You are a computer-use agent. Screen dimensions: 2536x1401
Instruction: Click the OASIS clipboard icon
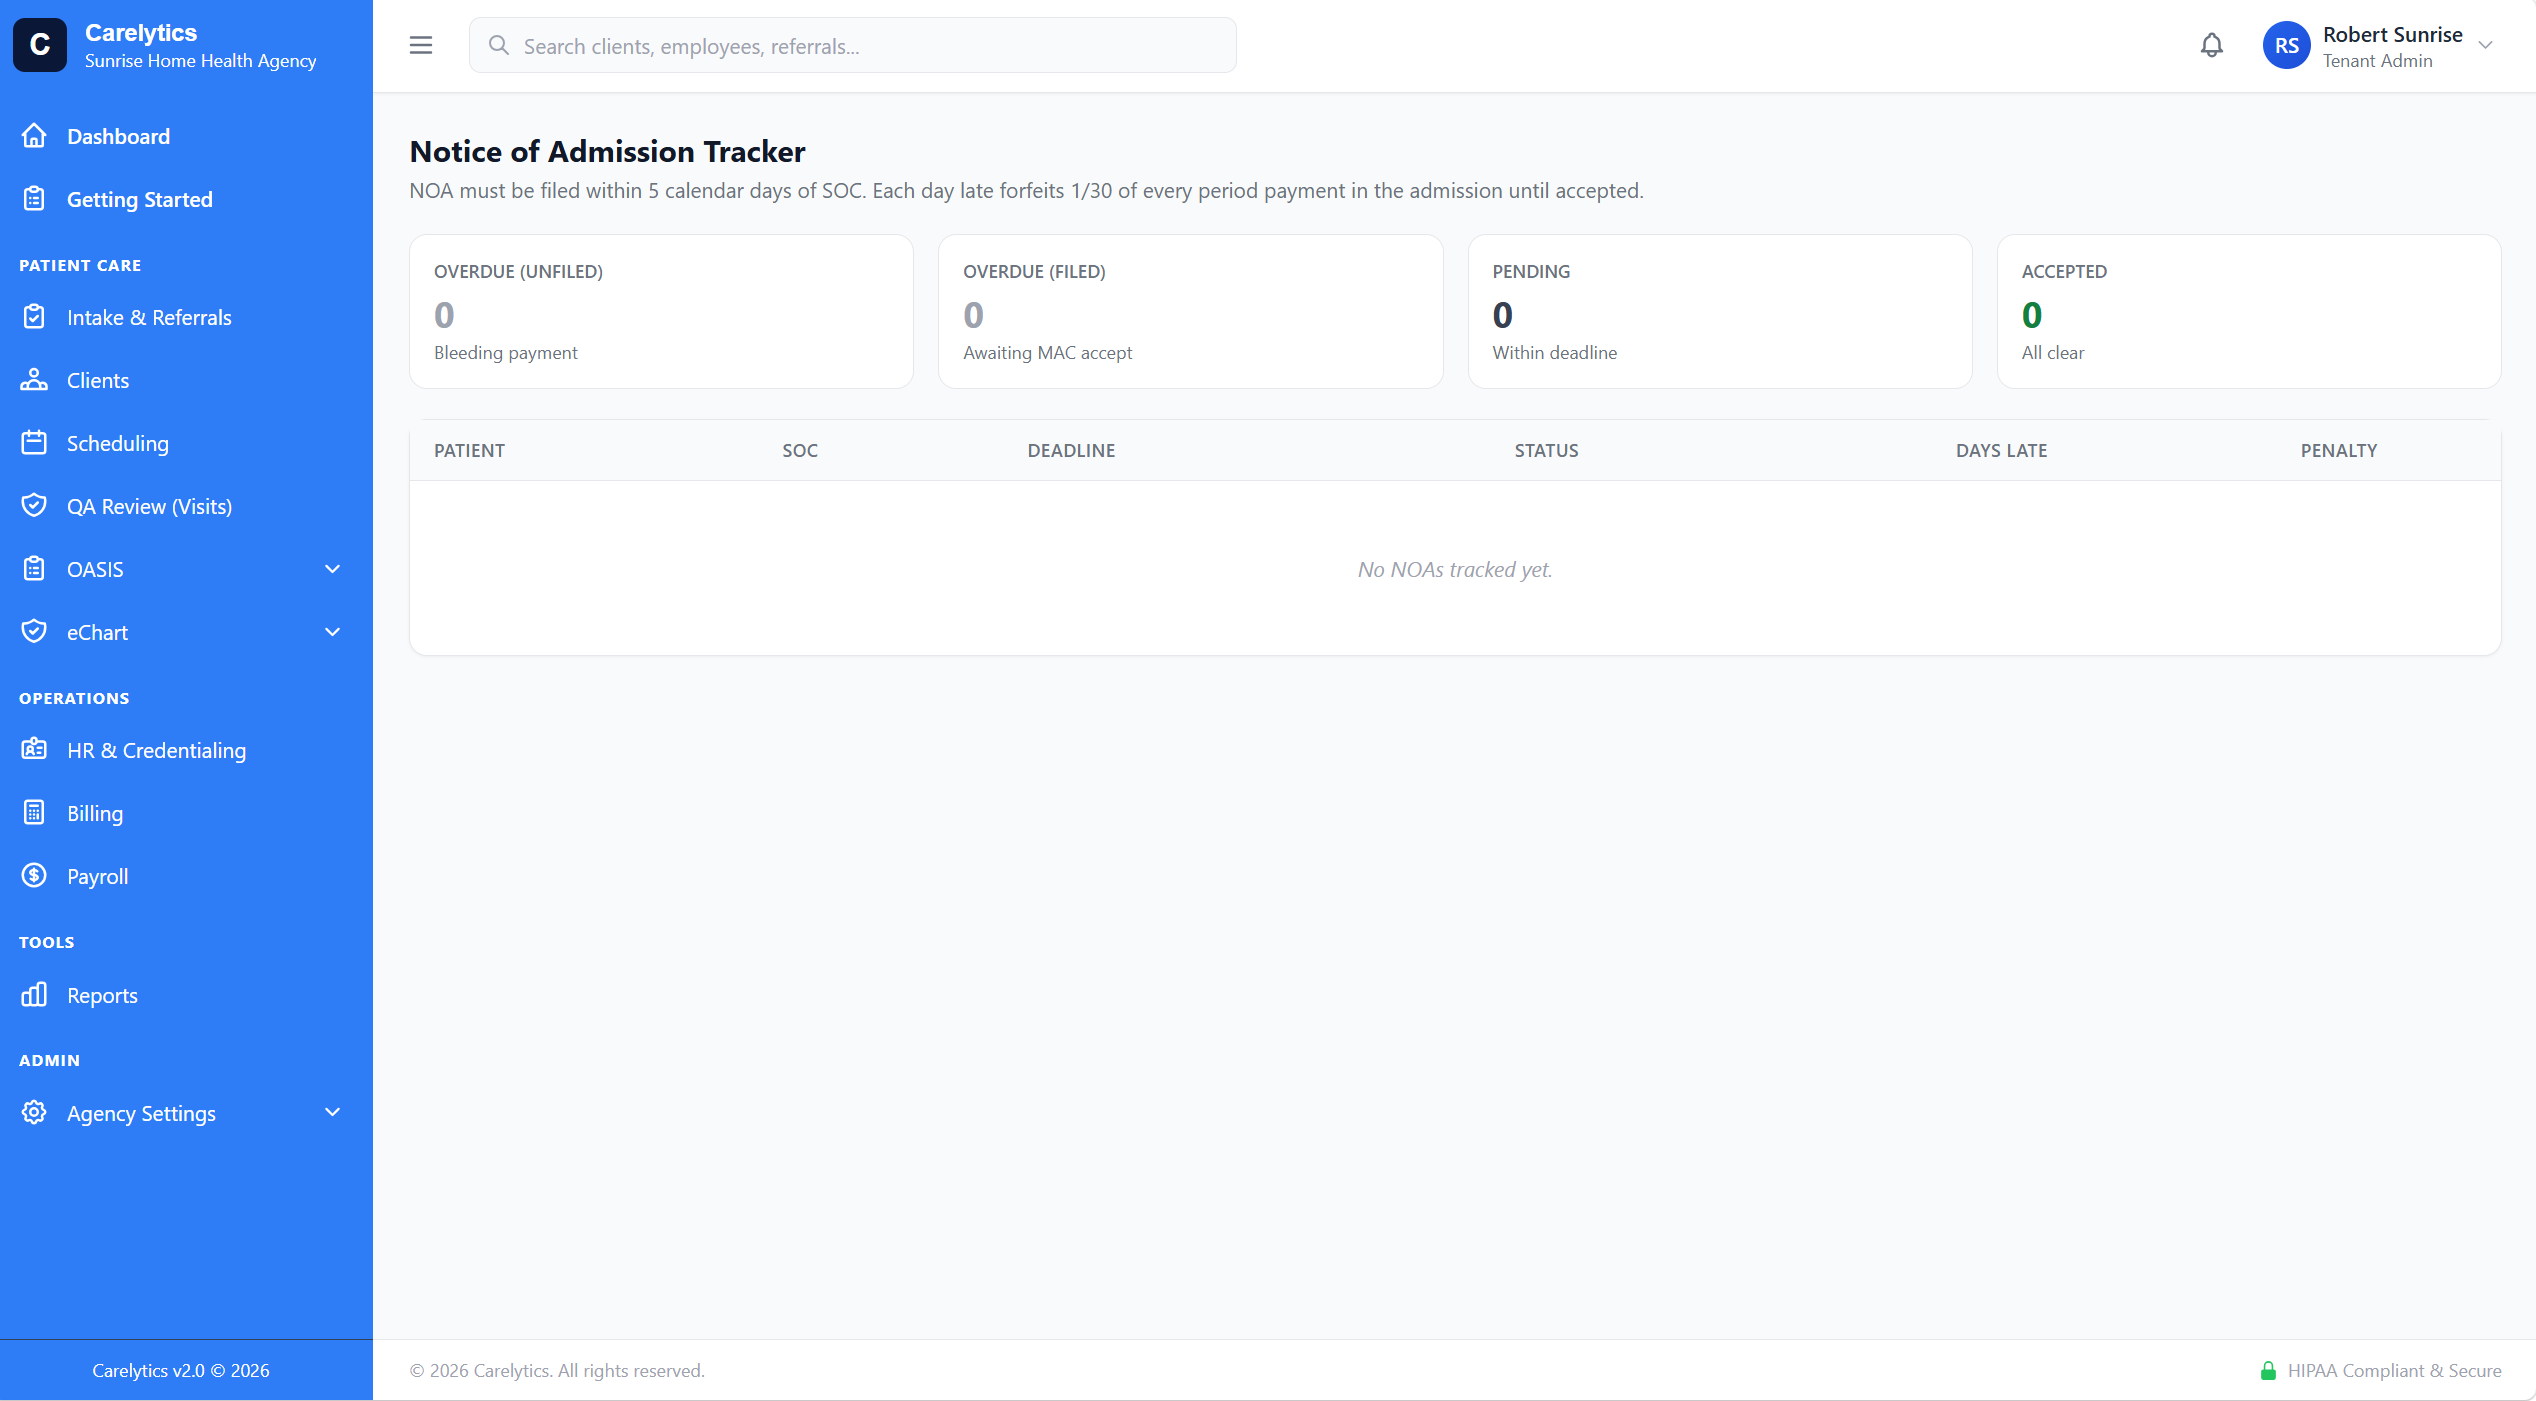pos(34,569)
